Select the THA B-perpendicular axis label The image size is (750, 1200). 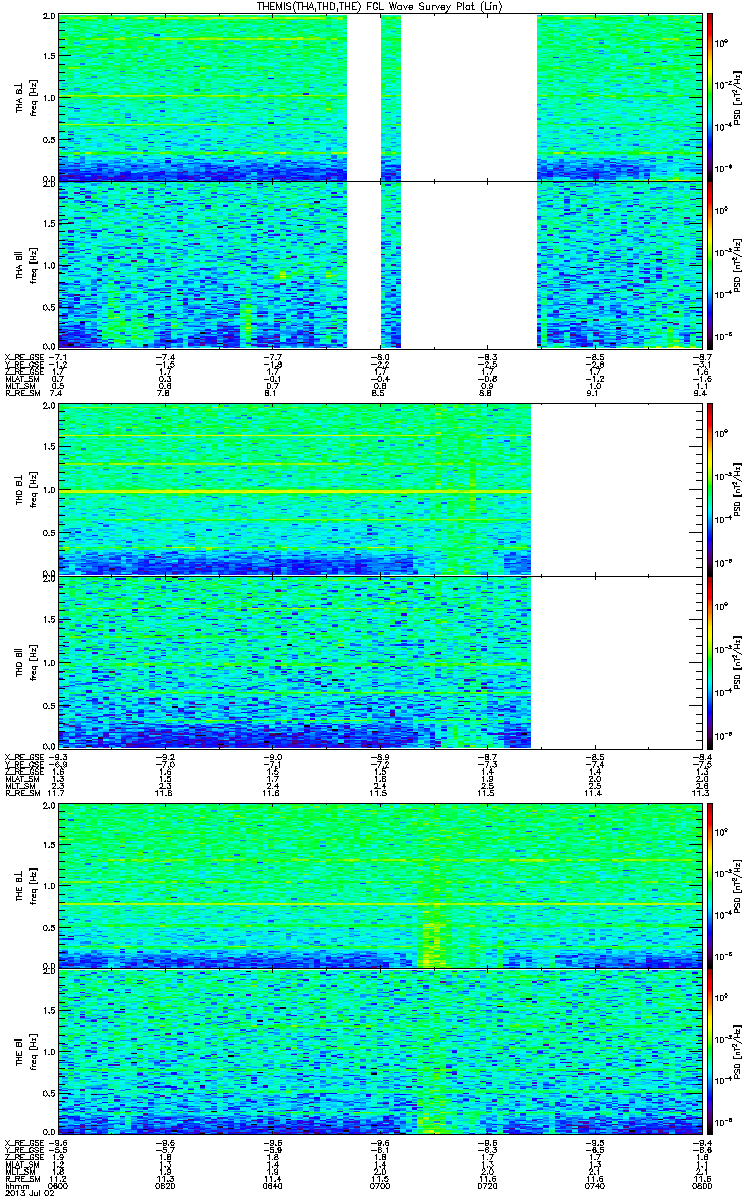[20, 98]
